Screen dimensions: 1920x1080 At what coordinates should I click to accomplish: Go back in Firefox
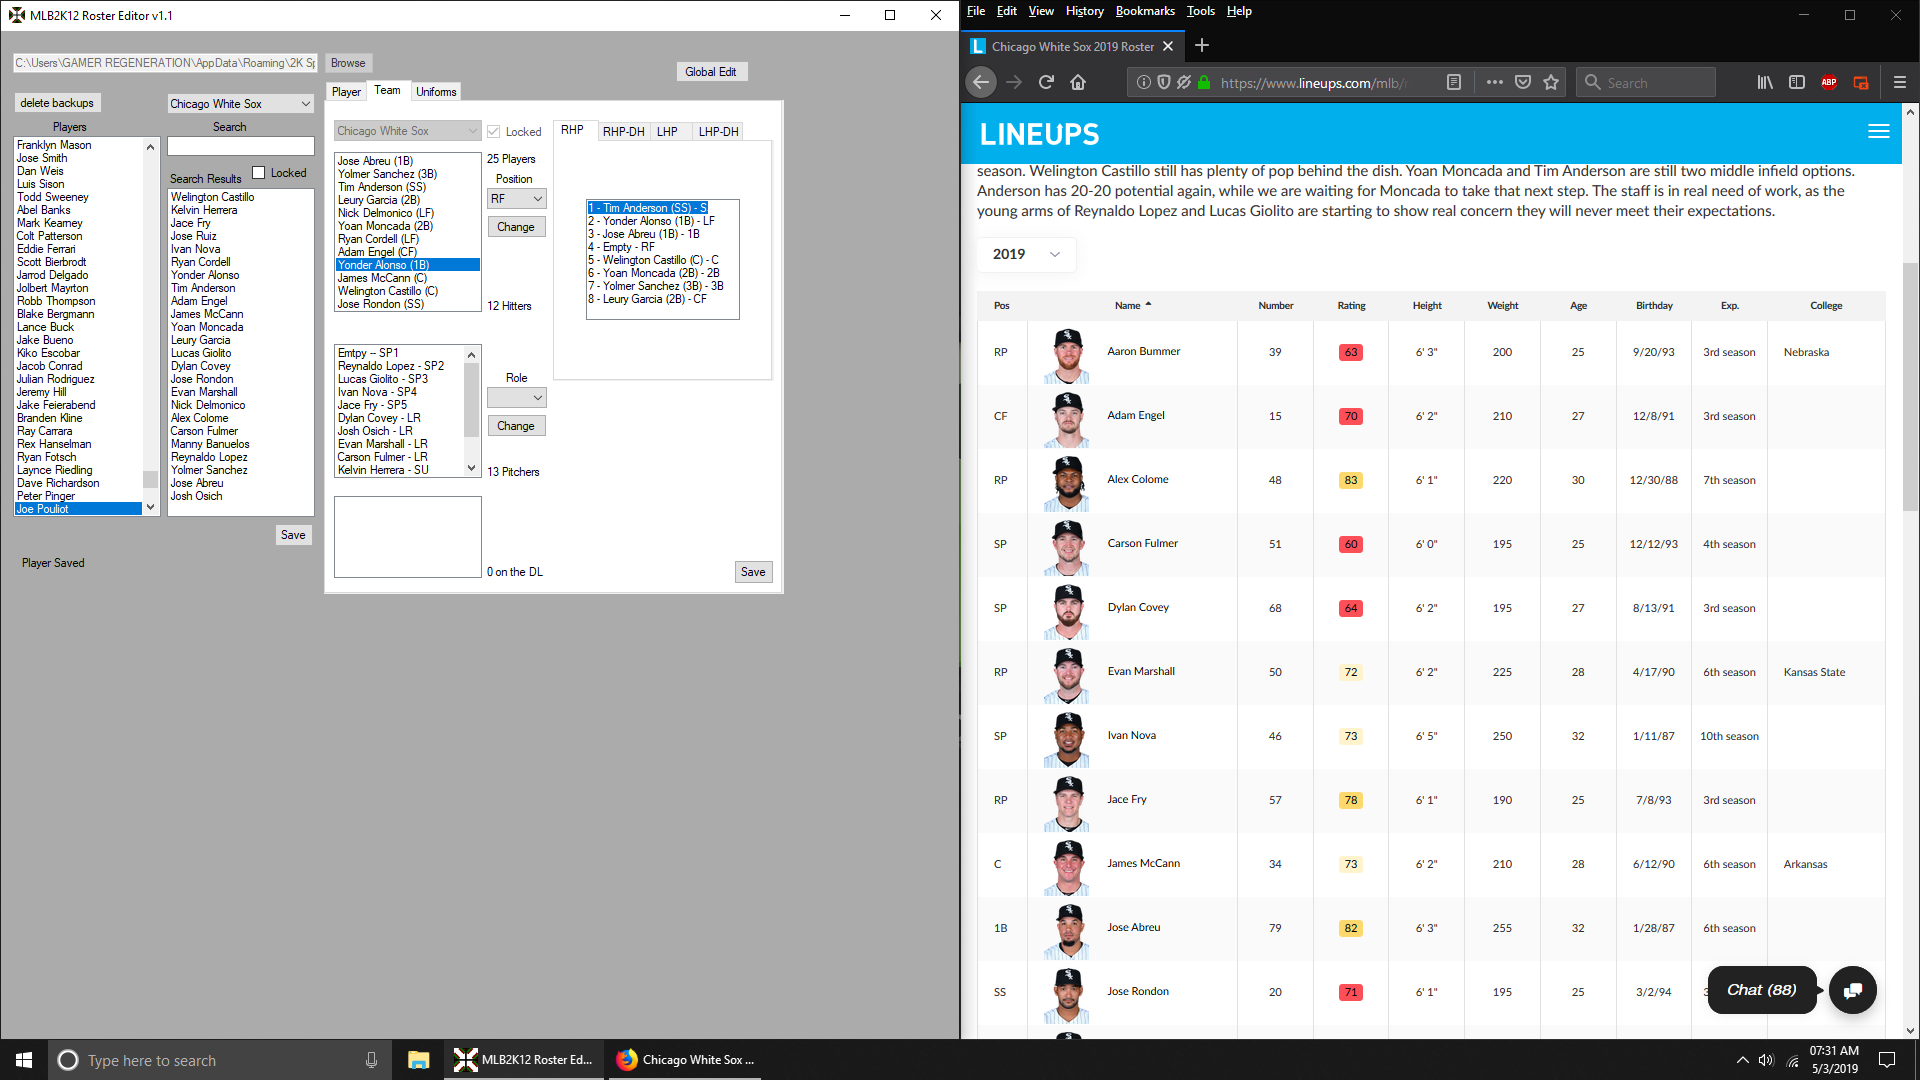click(x=981, y=83)
